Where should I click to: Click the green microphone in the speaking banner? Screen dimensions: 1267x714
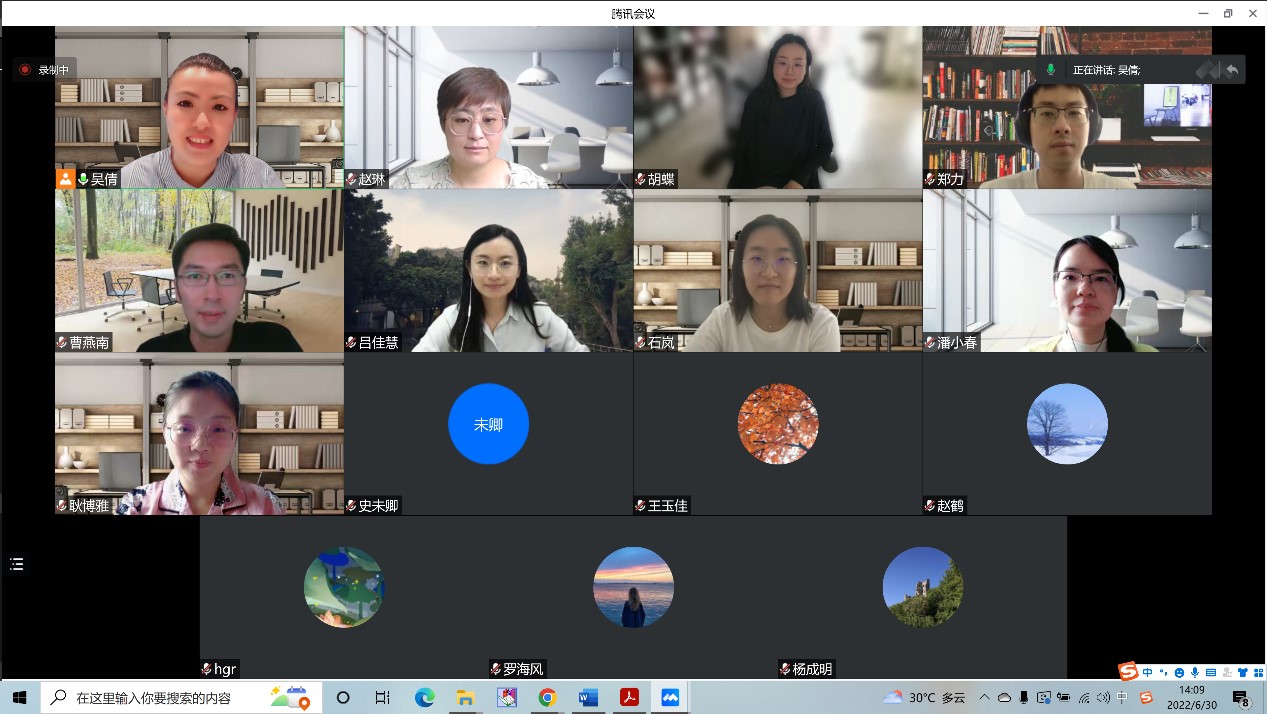(1051, 69)
